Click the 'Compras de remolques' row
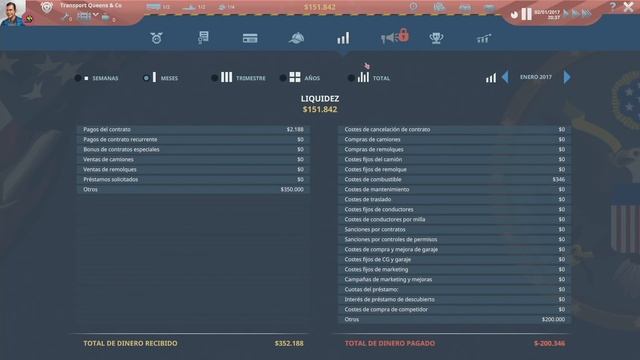 pos(454,149)
